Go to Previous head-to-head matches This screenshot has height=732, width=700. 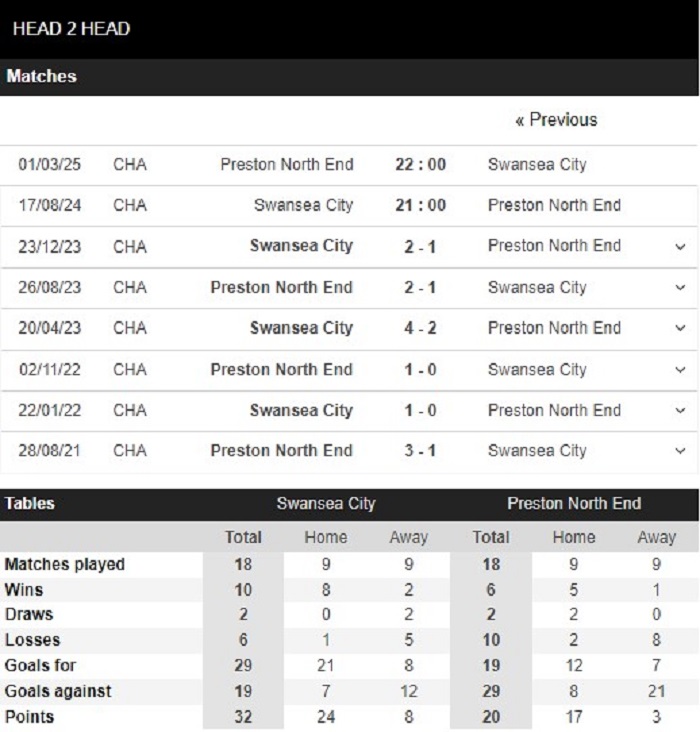point(556,120)
